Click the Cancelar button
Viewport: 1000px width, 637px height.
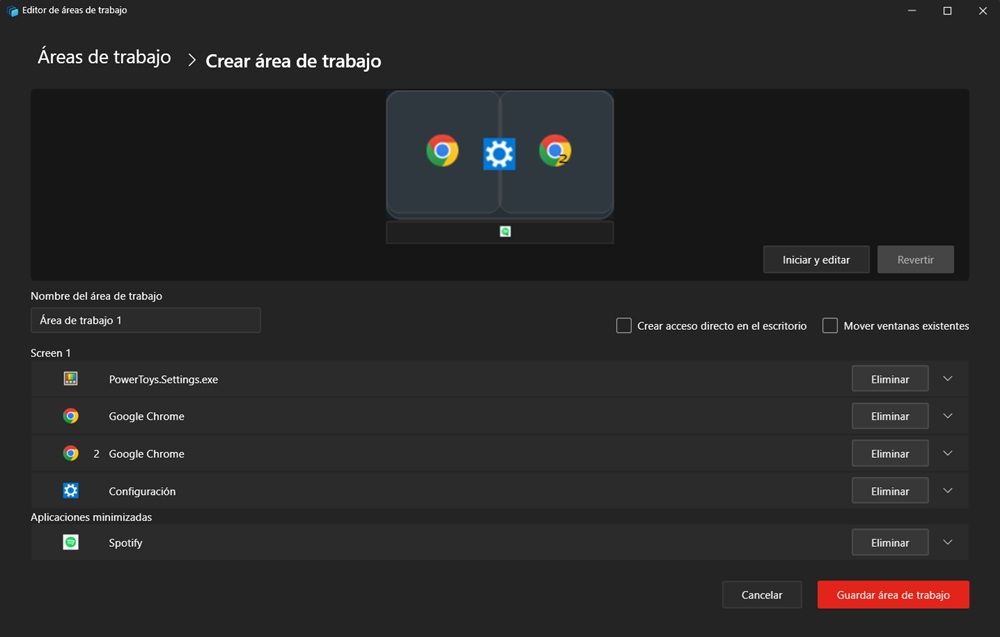click(x=762, y=595)
